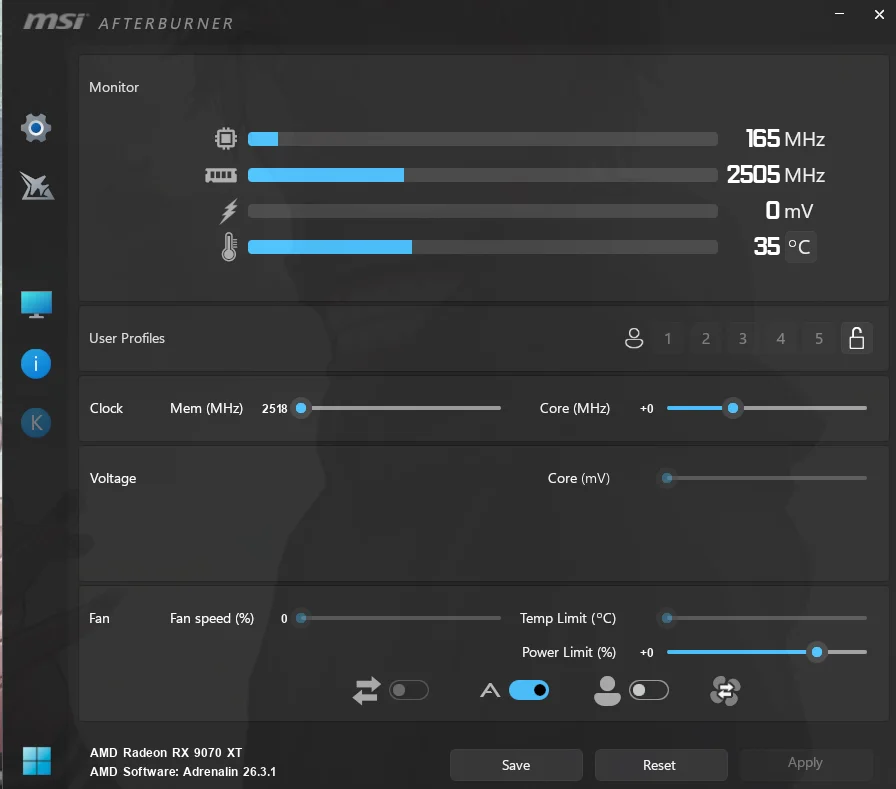The width and height of the screenshot is (896, 789).
Task: Click the 2518 memory clock value
Action: pos(274,408)
